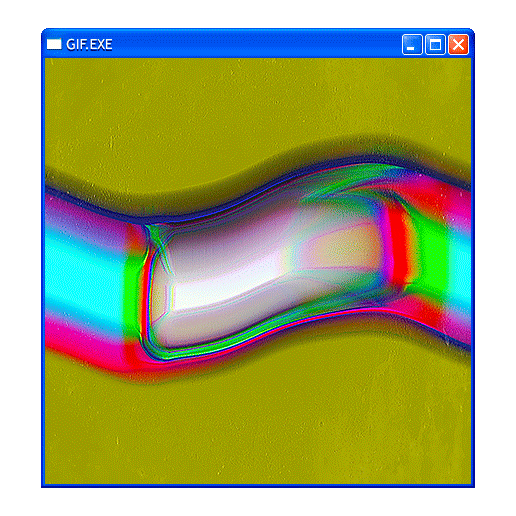Click the GIF.EXE title text

(x=89, y=45)
